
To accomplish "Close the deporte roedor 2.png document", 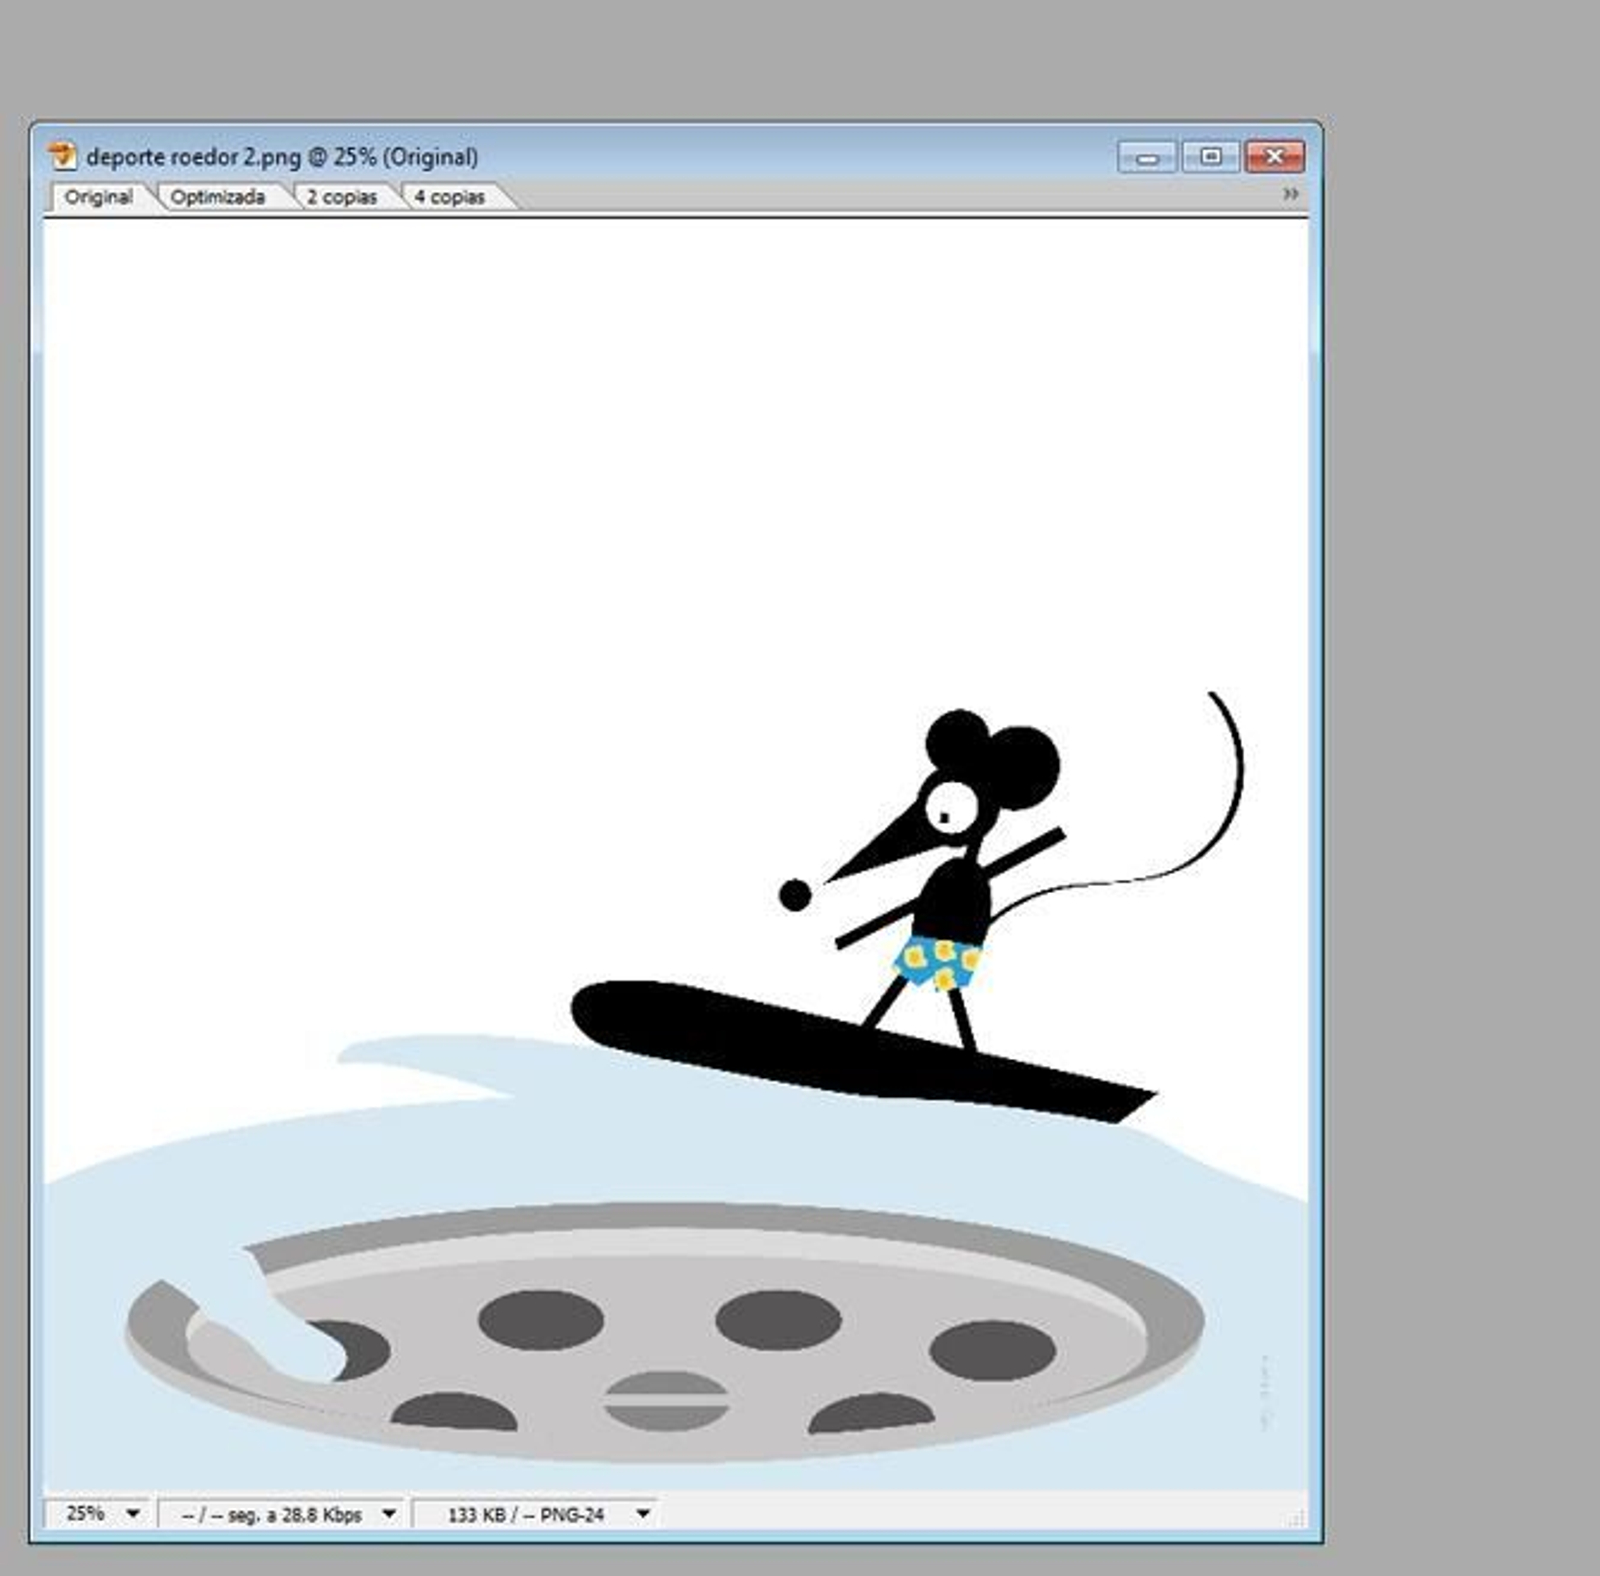I will 1274,157.
